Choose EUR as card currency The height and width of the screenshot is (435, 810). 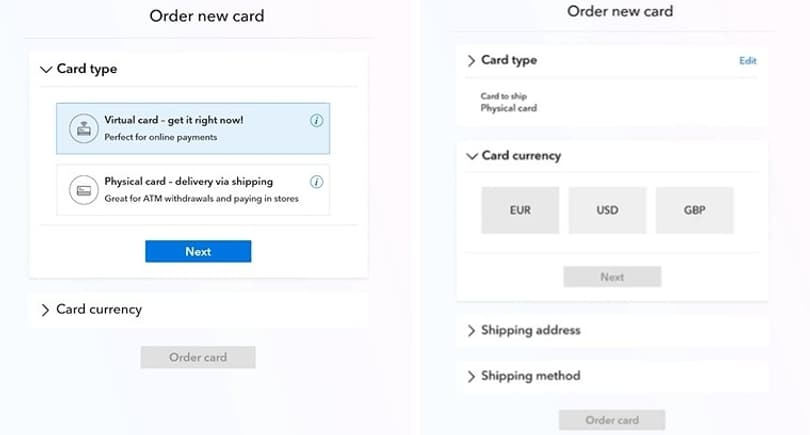(520, 211)
